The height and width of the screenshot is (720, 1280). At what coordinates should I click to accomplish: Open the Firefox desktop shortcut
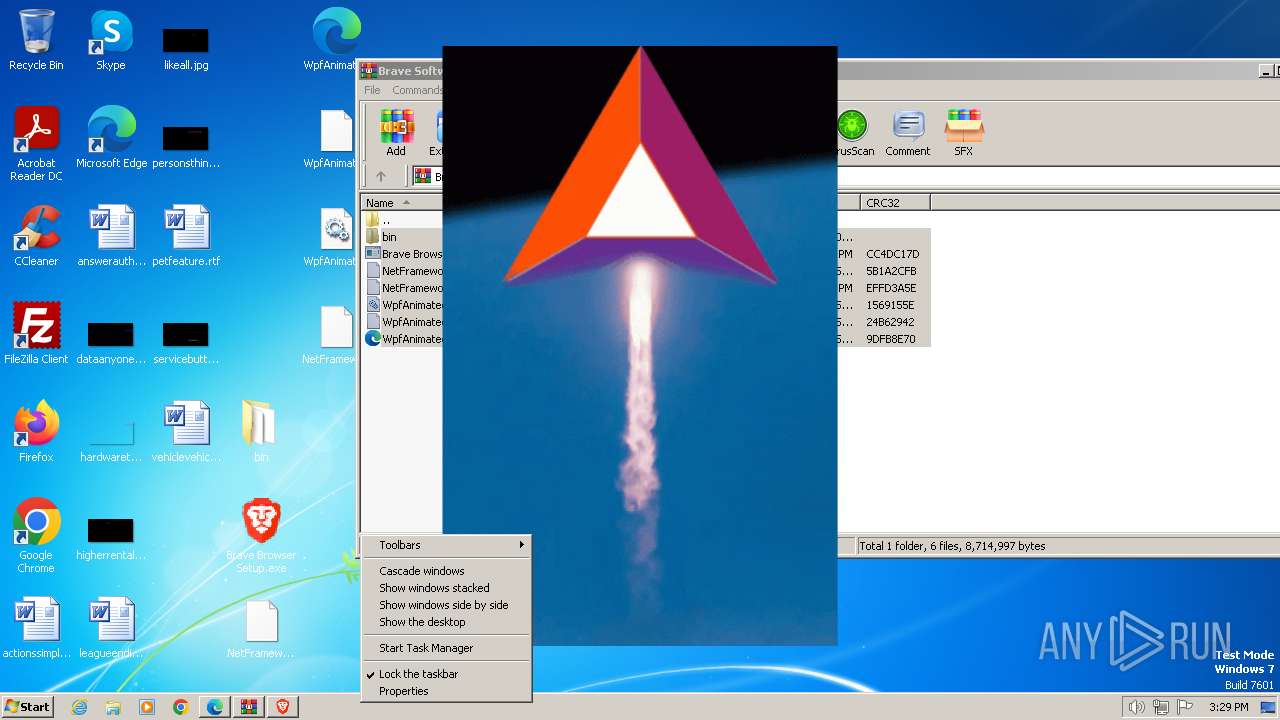coord(36,432)
